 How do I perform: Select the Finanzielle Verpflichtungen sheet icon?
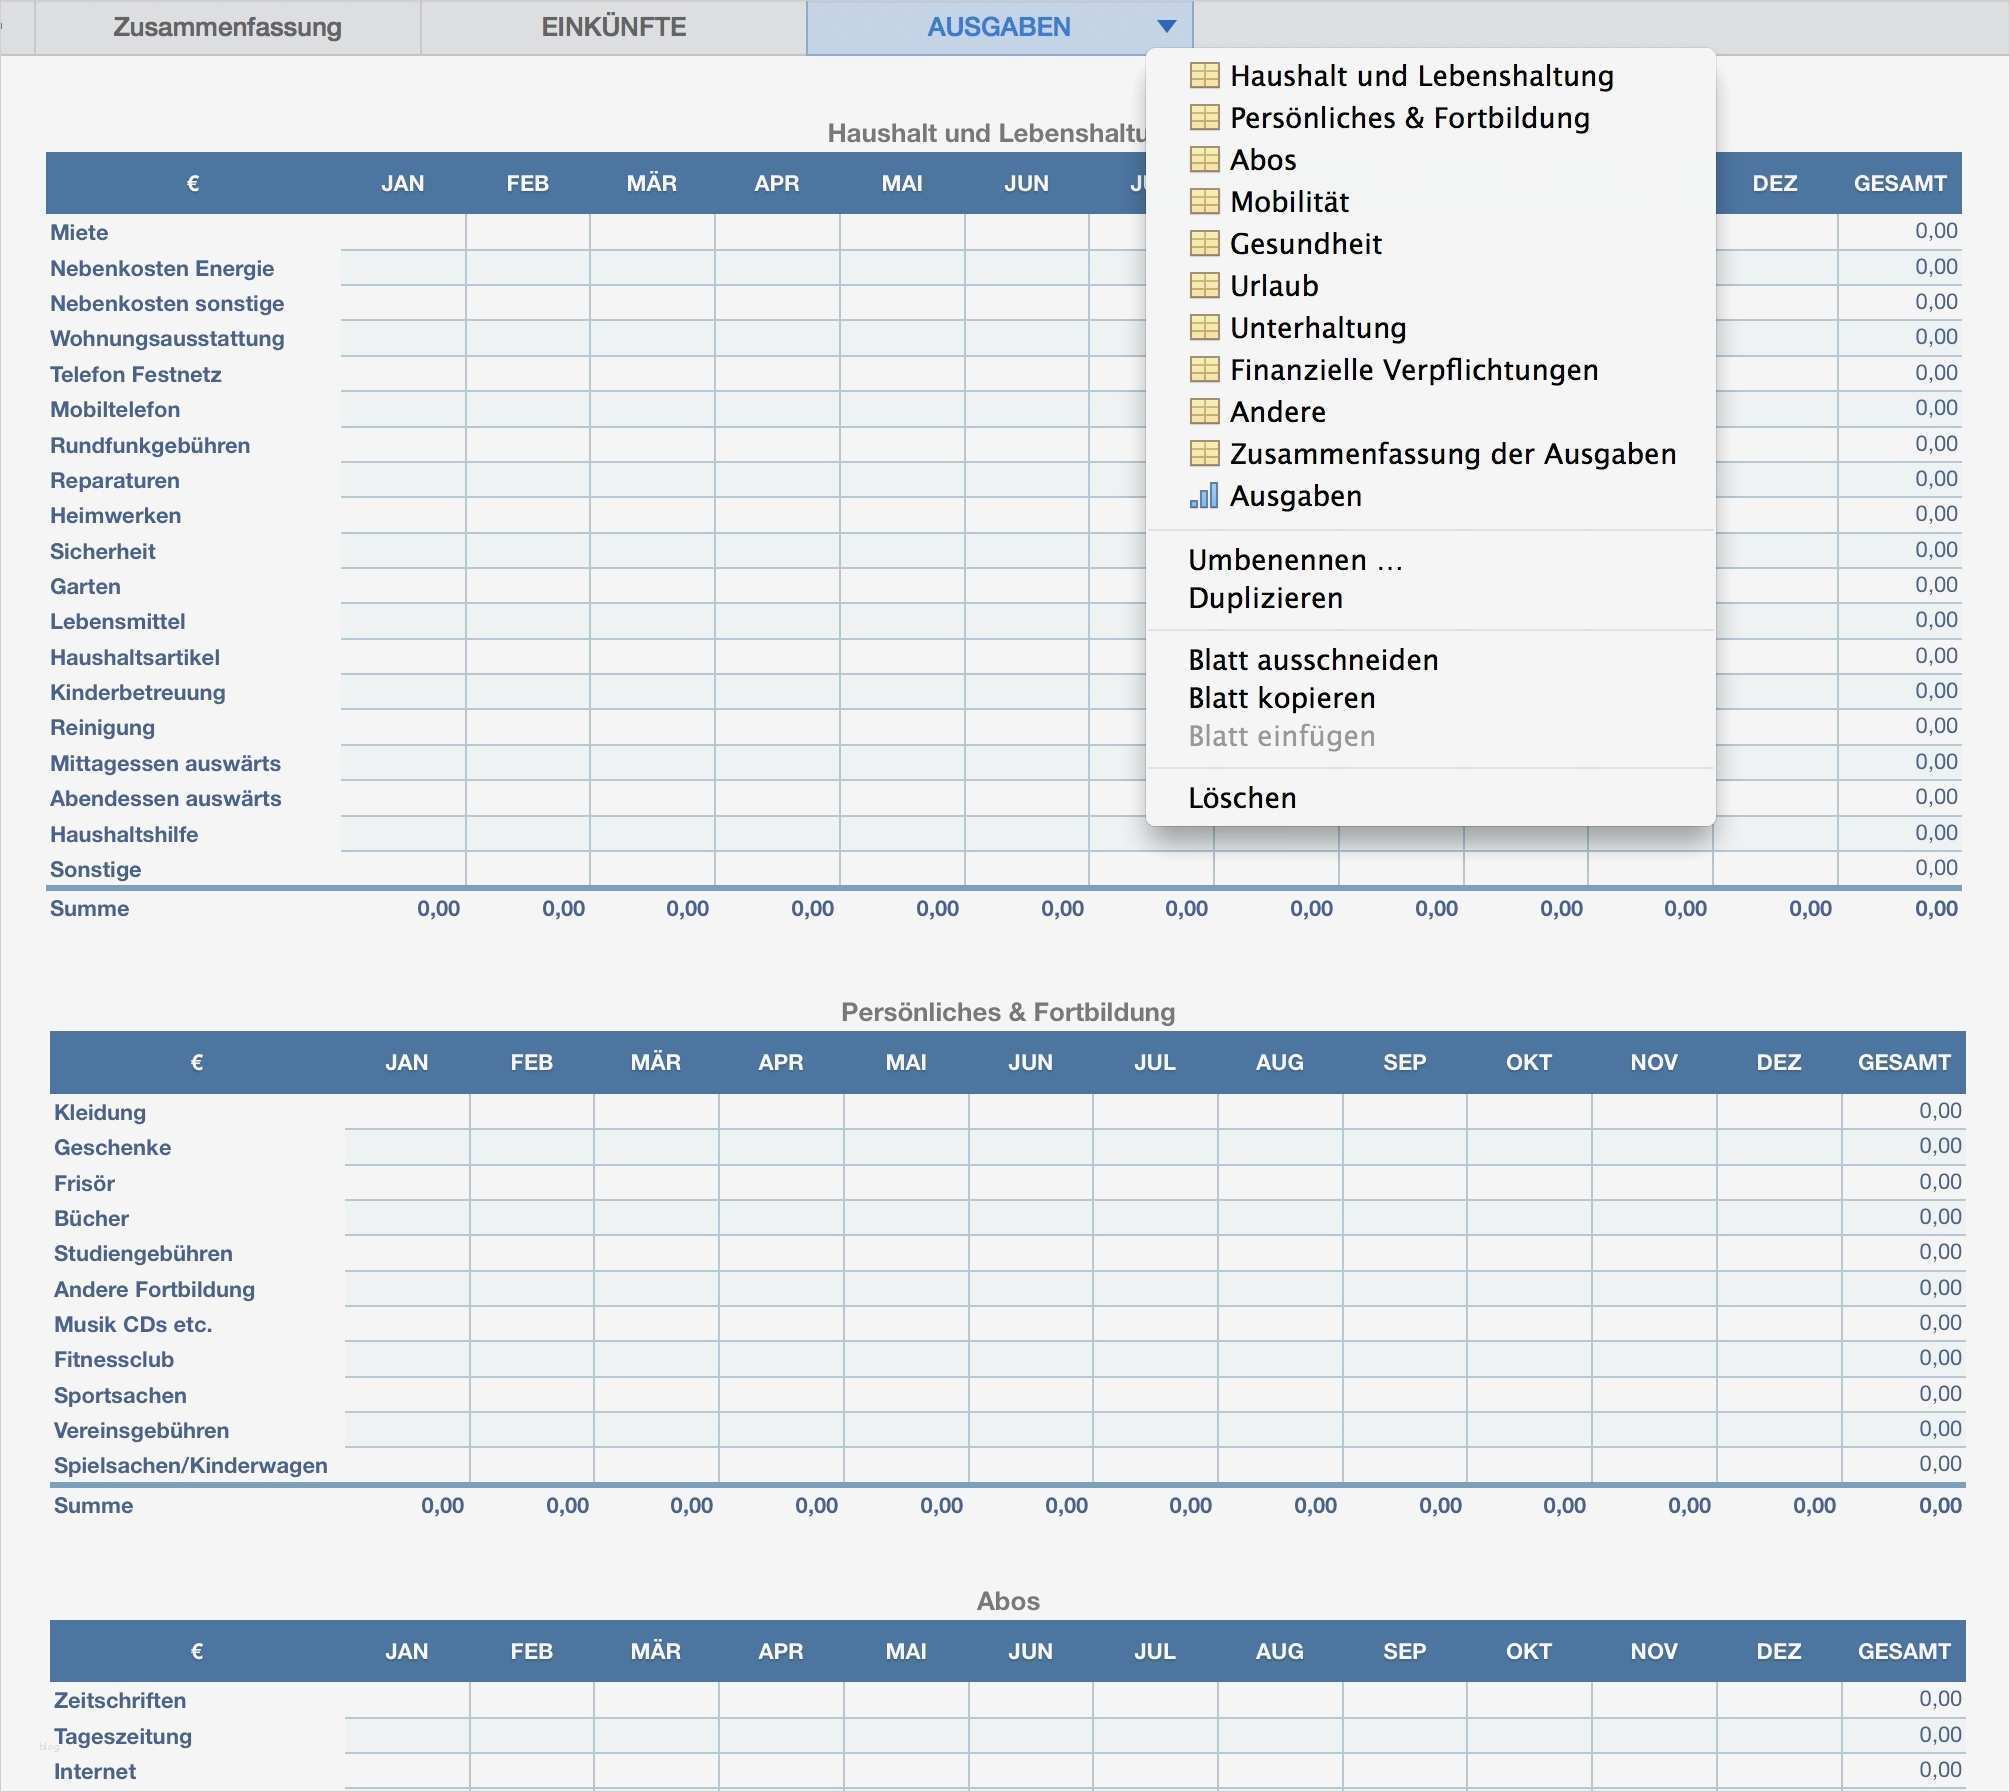(1203, 369)
